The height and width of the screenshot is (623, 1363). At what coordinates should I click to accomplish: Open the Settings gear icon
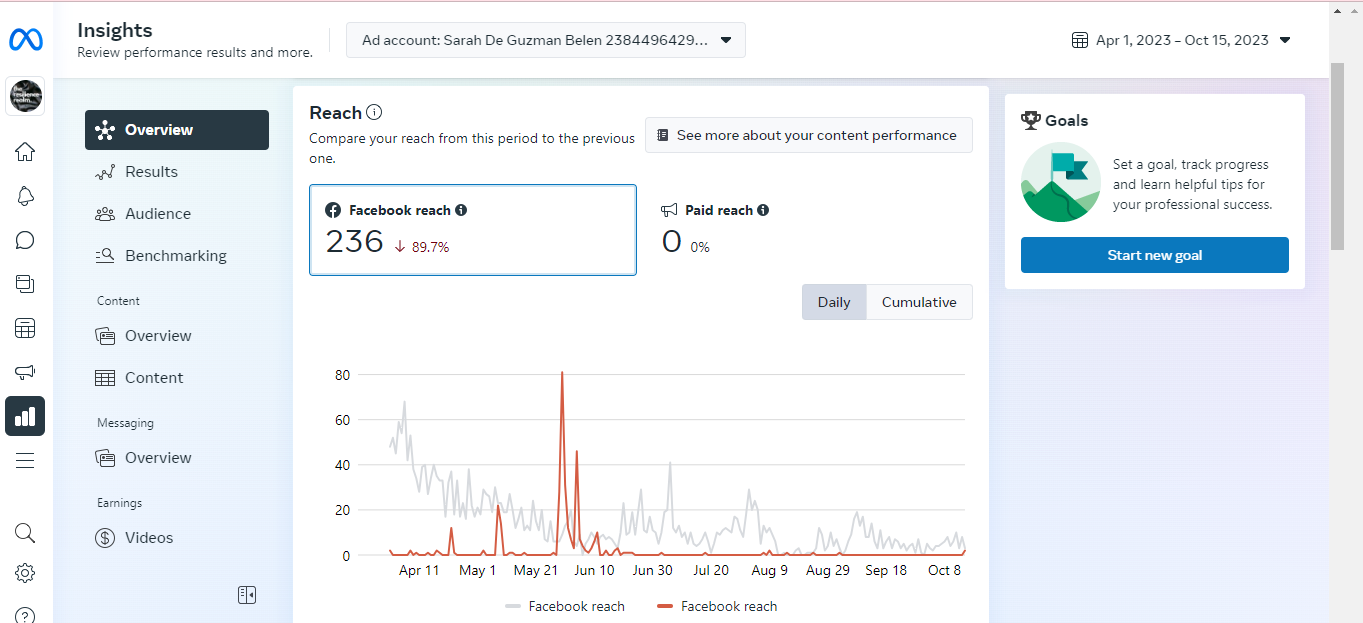[25, 573]
